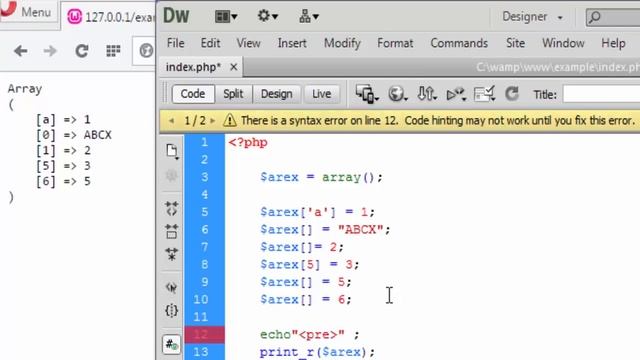
Task: Click the document Title input field
Action: pyautogui.click(x=601, y=94)
